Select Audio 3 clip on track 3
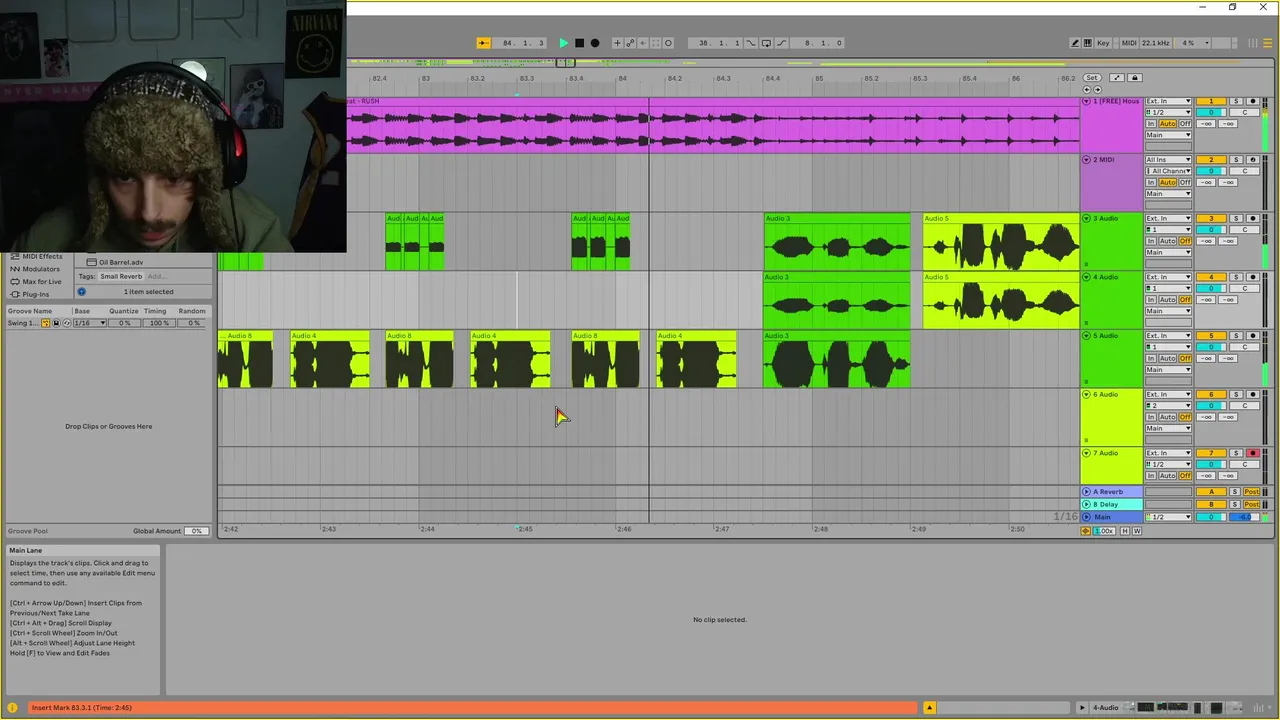The height and width of the screenshot is (720, 1280). 837,242
